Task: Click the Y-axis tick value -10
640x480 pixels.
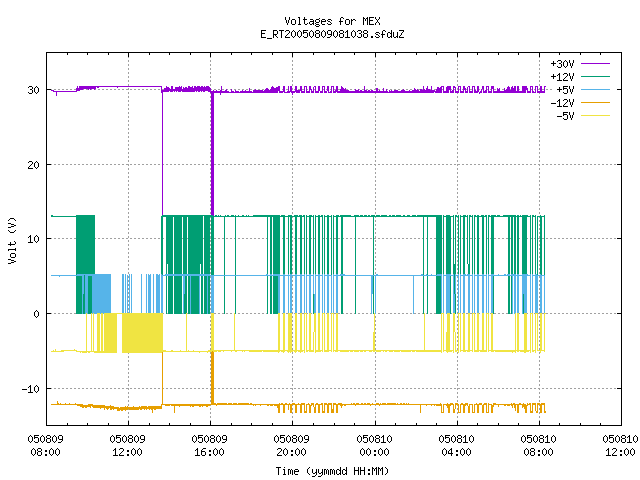Action: (31, 389)
